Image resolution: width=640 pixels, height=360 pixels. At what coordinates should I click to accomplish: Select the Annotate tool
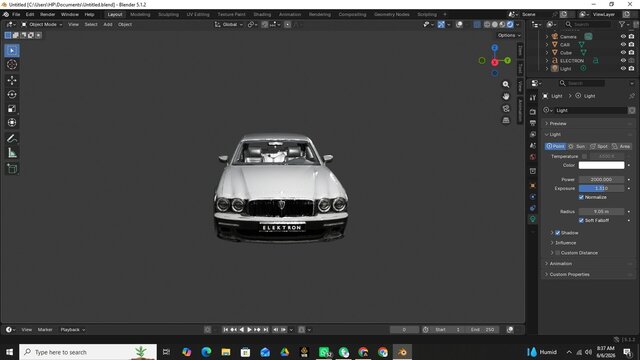point(12,139)
